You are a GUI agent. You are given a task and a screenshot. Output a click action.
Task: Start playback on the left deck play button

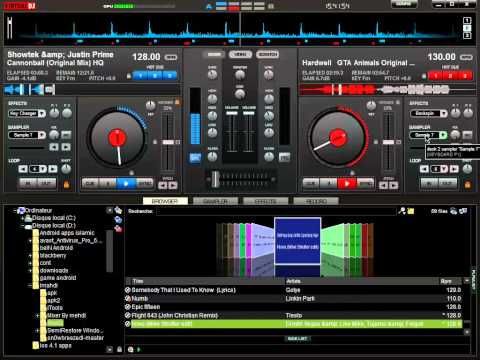pos(126,184)
